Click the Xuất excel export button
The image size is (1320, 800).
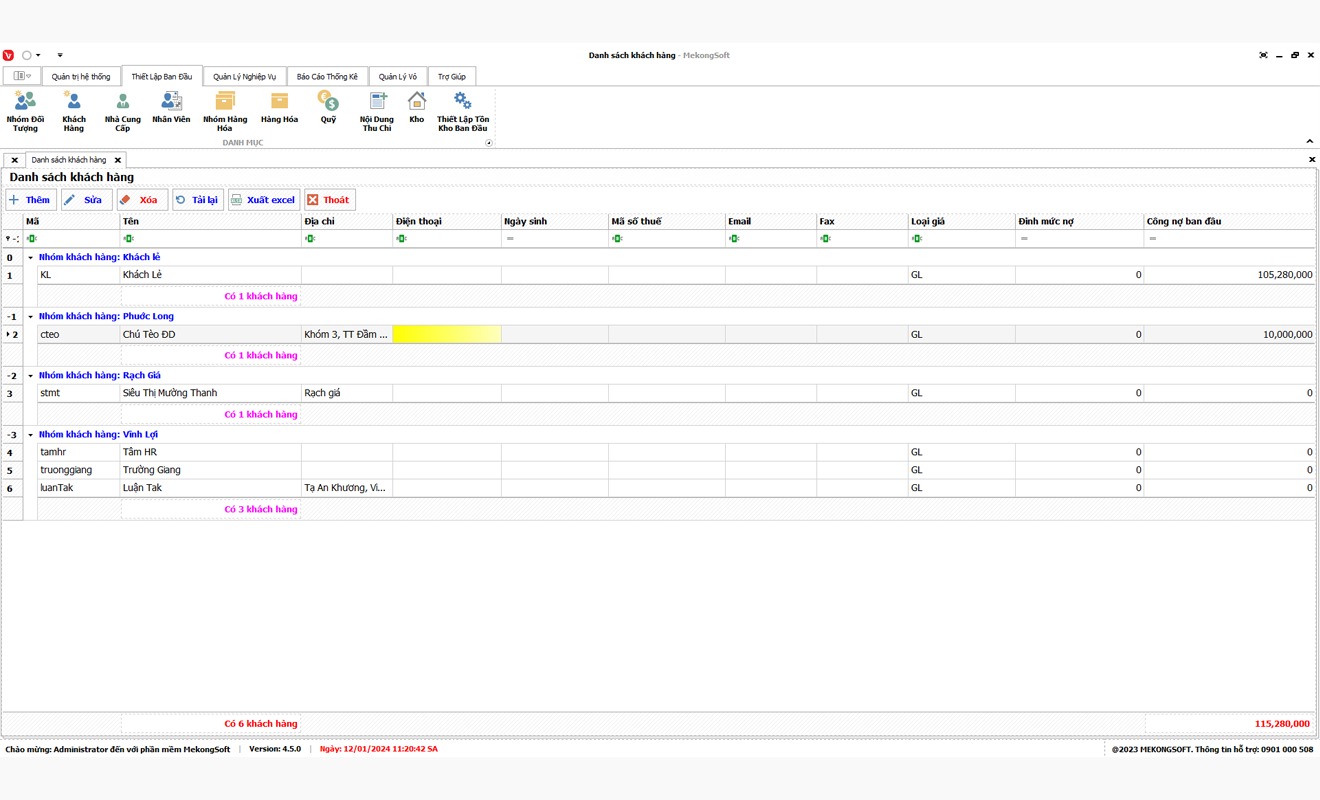click(x=263, y=200)
